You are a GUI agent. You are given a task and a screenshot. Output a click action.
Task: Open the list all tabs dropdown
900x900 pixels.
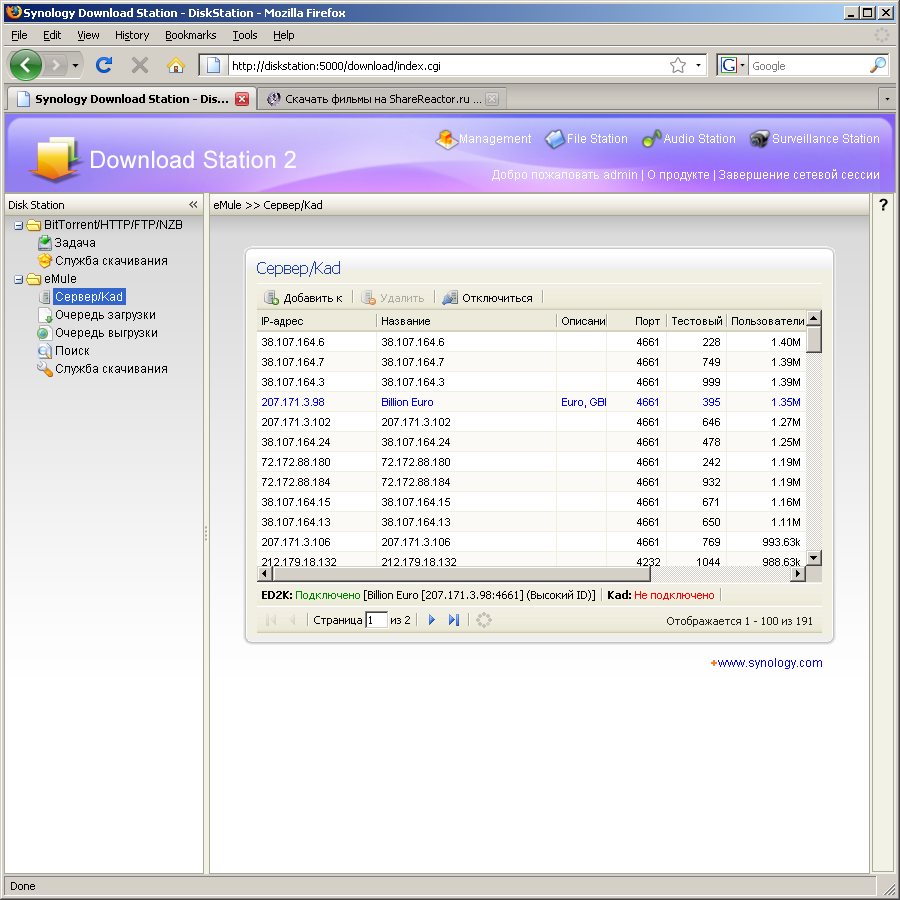(x=887, y=99)
